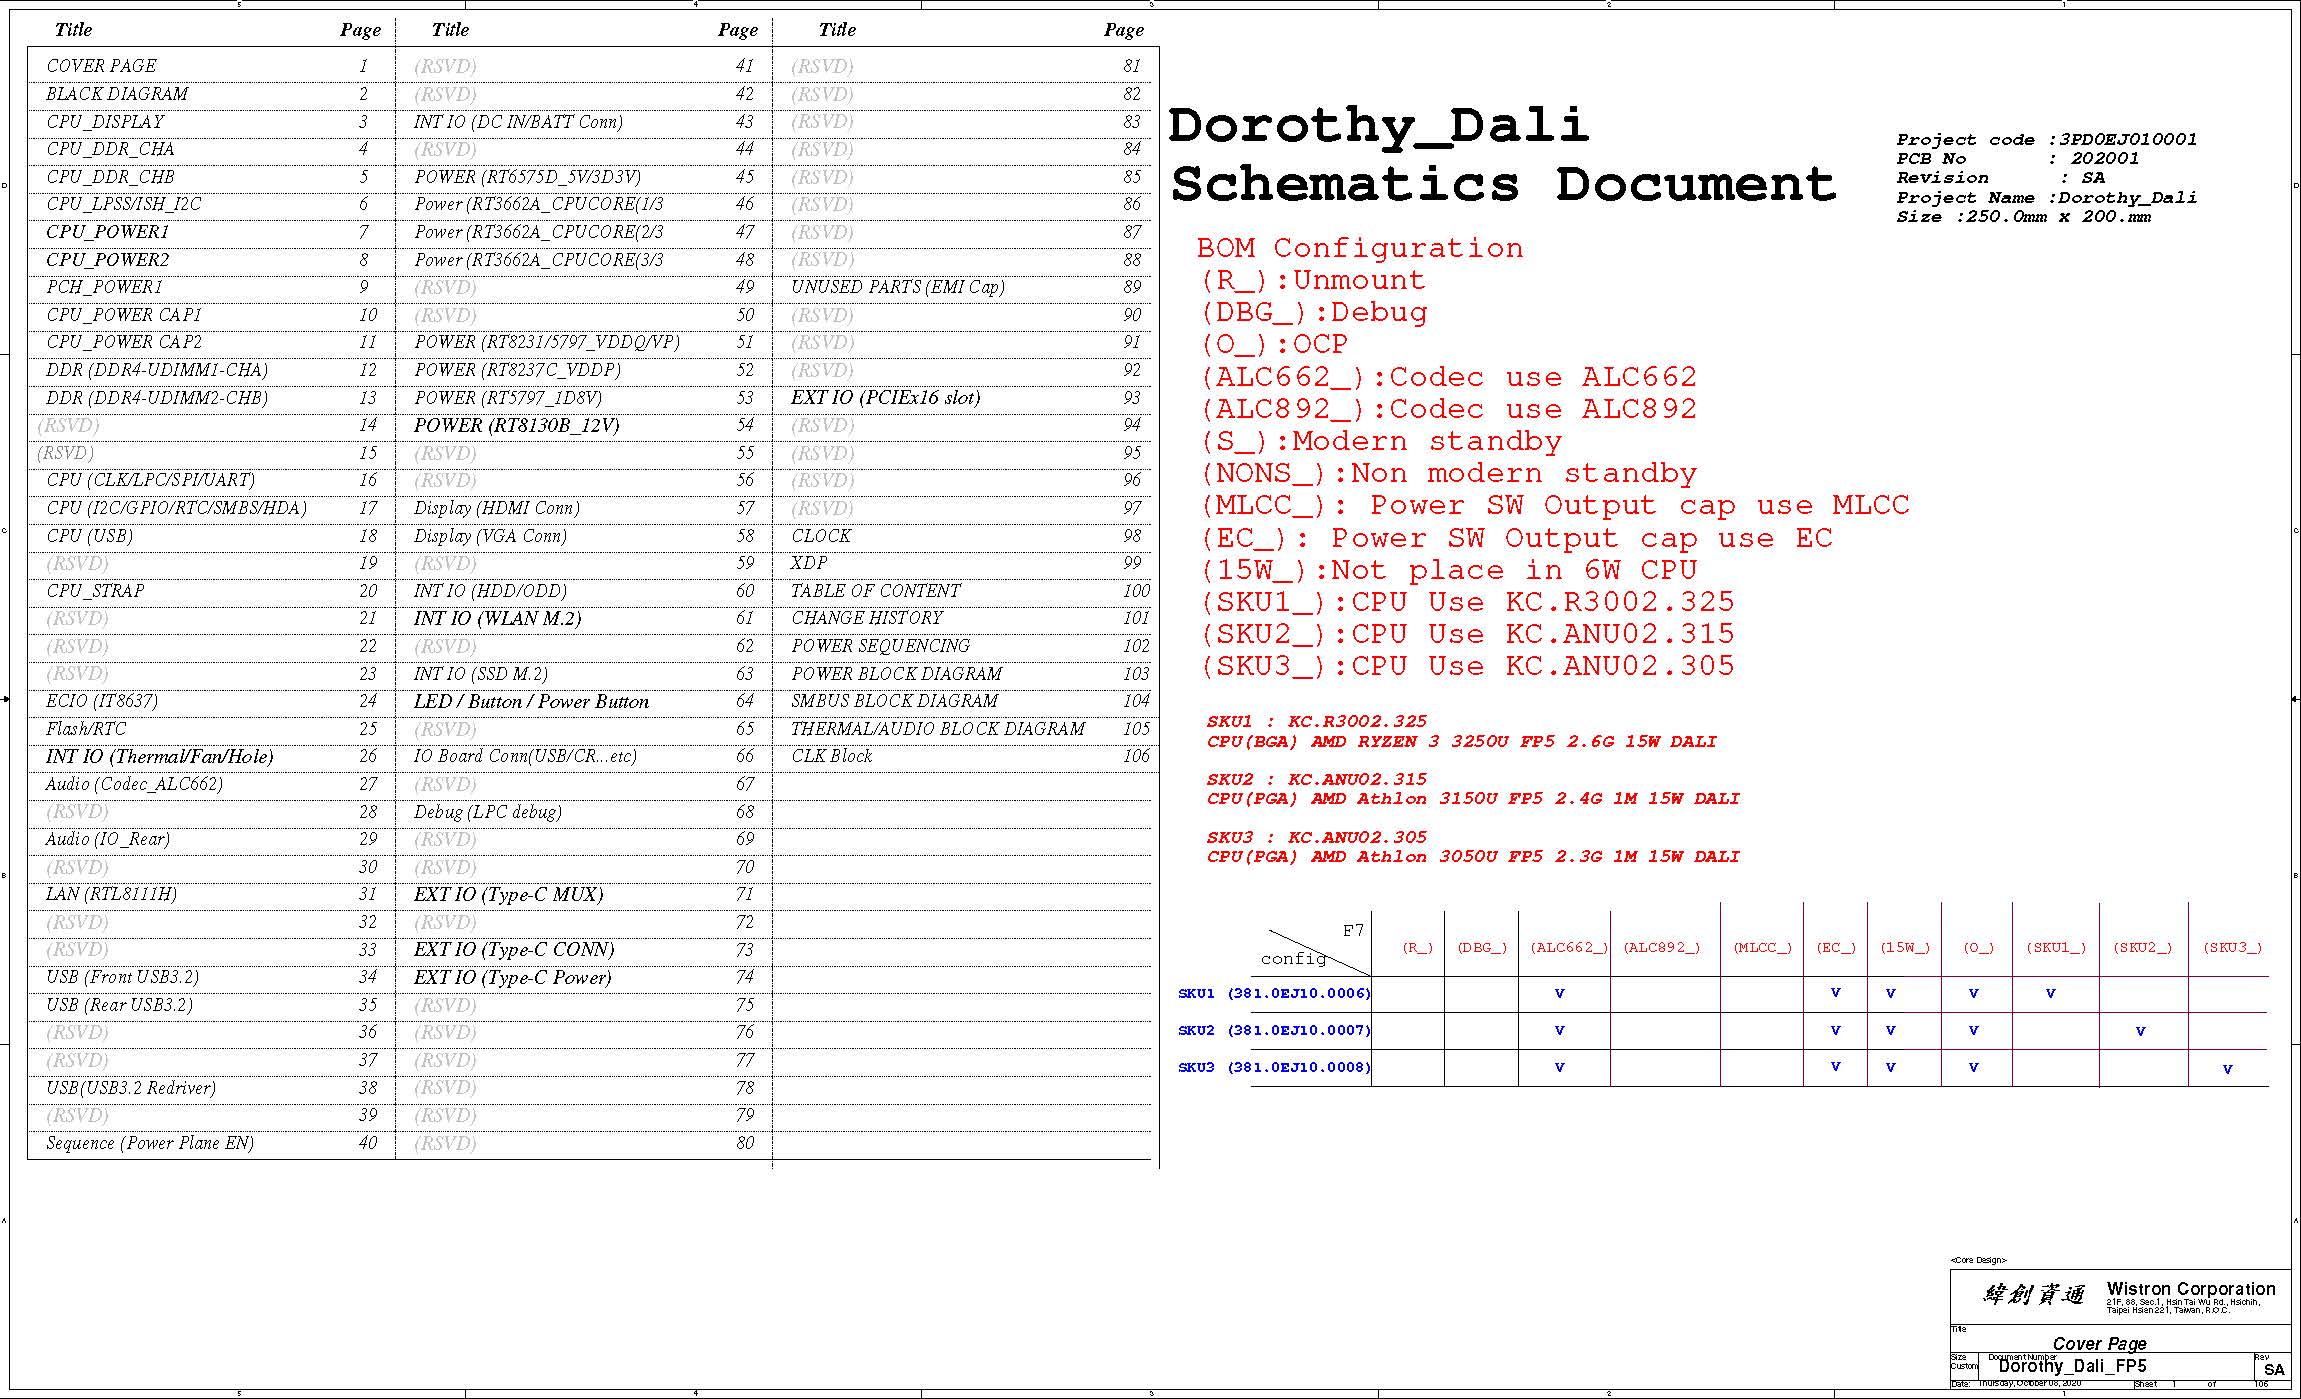Select ECIO (IT8637) entry

[102, 701]
